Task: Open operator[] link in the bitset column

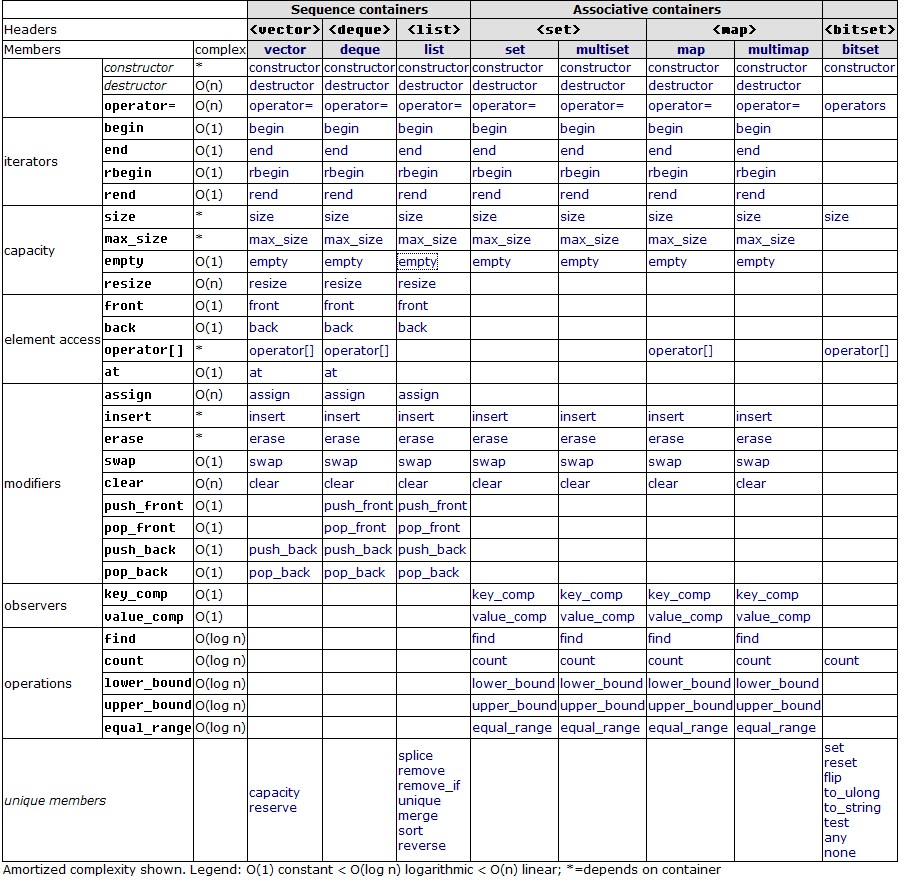Action: click(856, 351)
